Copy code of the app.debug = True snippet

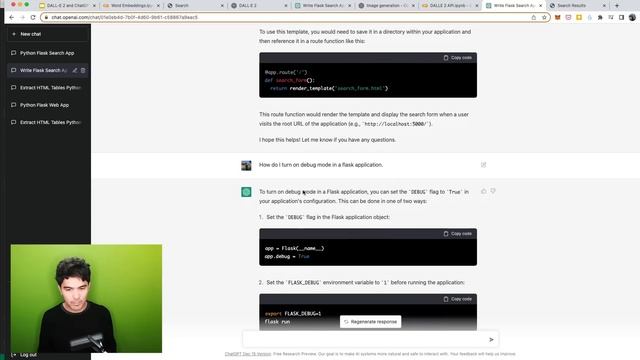click(x=458, y=233)
